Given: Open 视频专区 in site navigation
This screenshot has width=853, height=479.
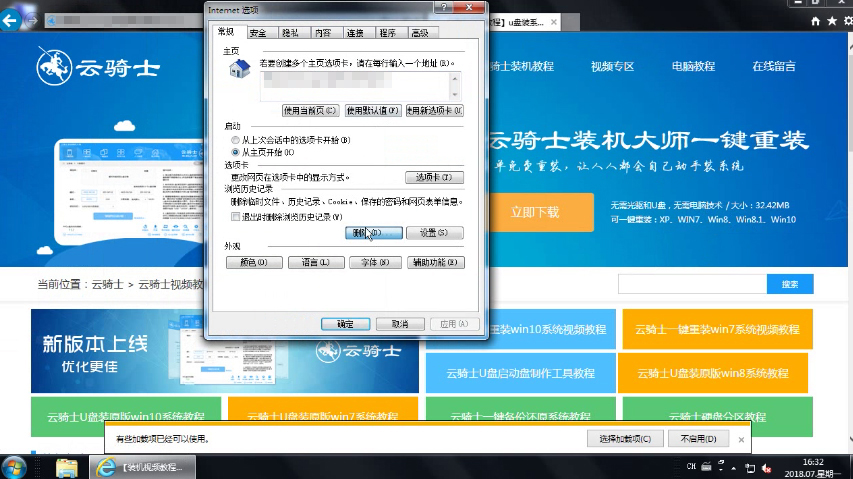Looking at the screenshot, I should tap(613, 66).
